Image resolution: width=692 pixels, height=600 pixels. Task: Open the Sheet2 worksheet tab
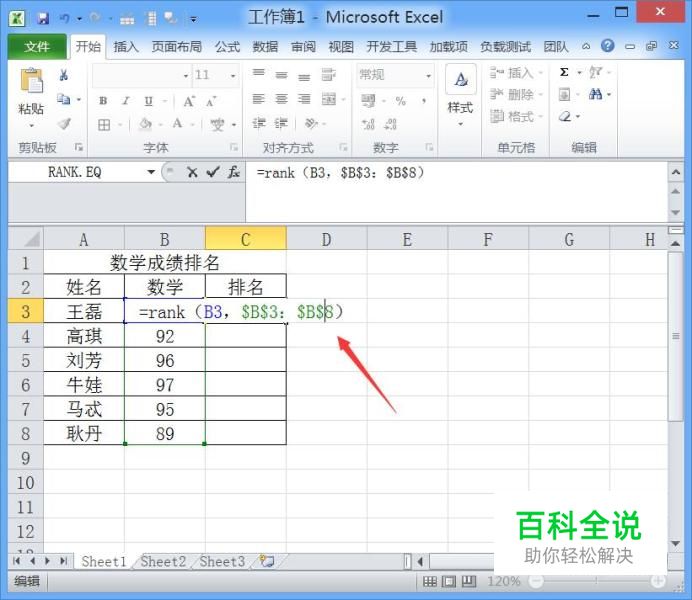163,562
